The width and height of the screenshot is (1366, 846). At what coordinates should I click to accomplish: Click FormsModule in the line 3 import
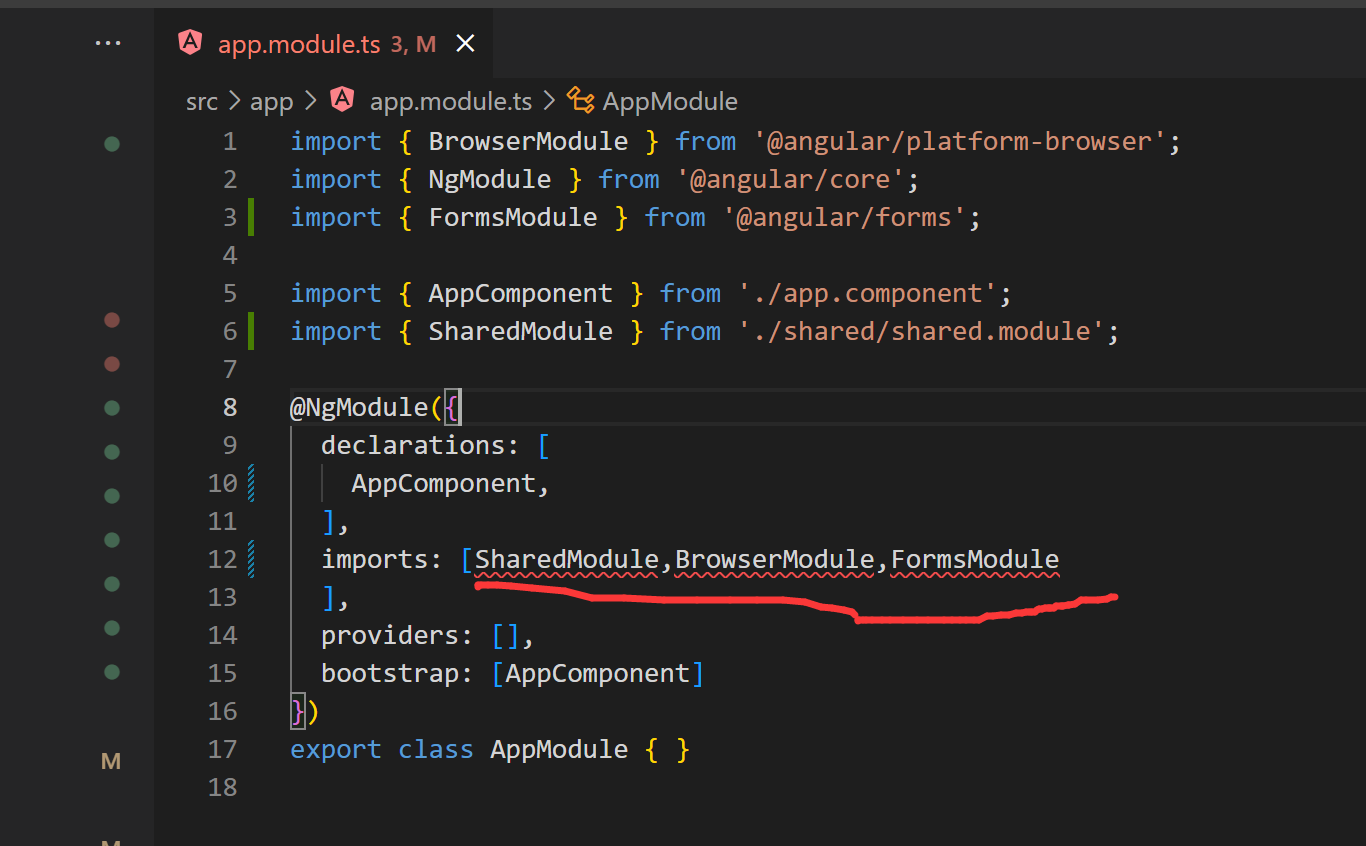click(513, 218)
